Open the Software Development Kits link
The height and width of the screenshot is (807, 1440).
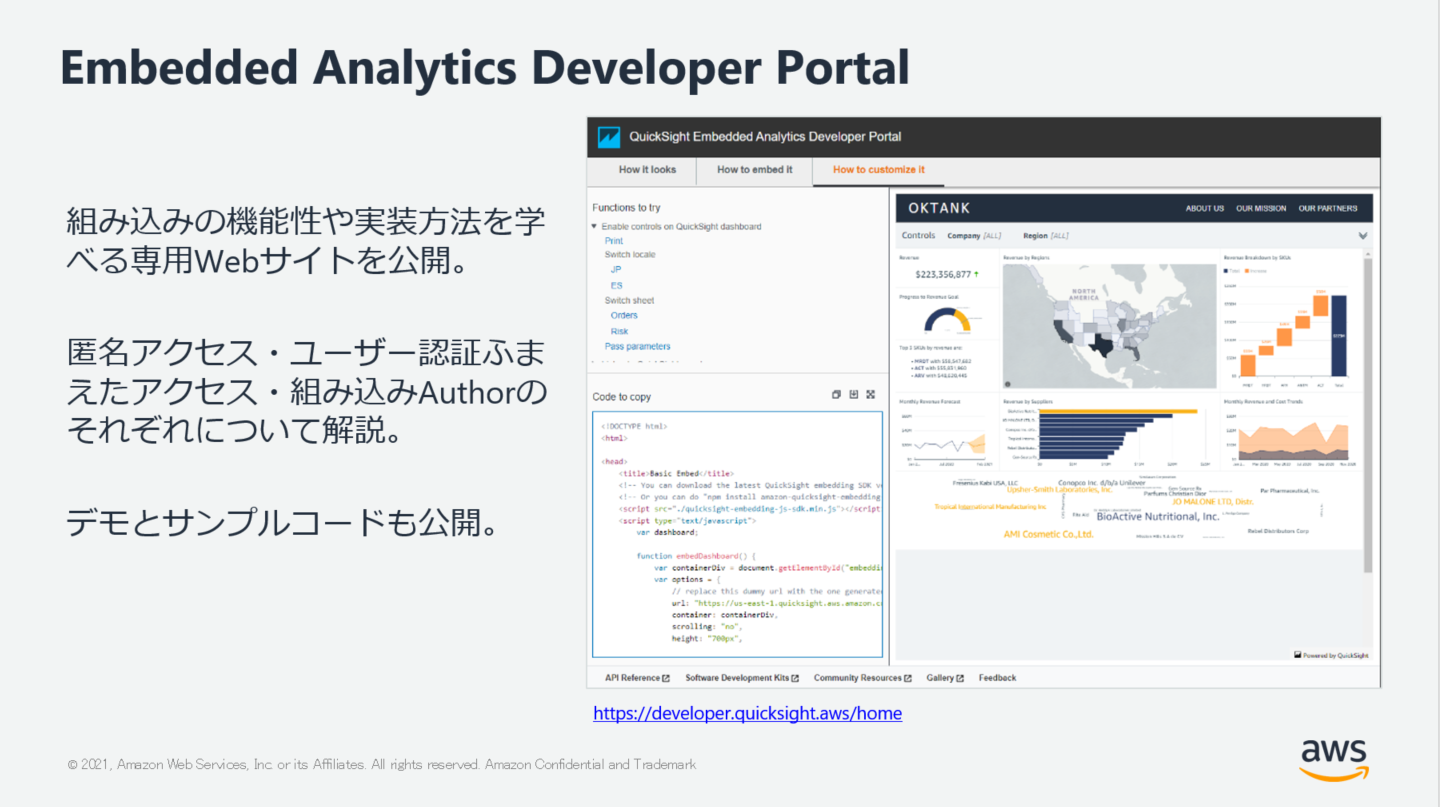pyautogui.click(x=741, y=678)
